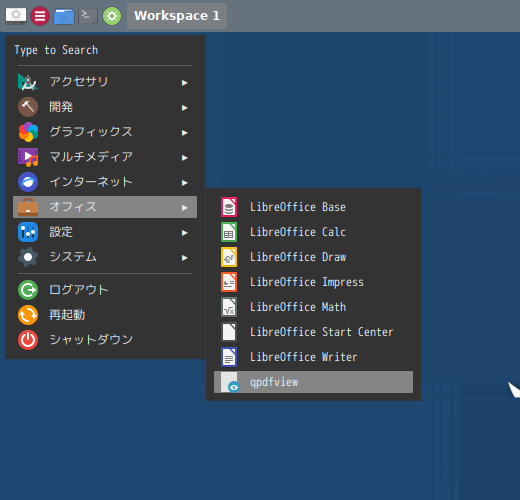Screen dimensions: 520x500
Task: Select the オフィス menu entry
Action: [105, 207]
